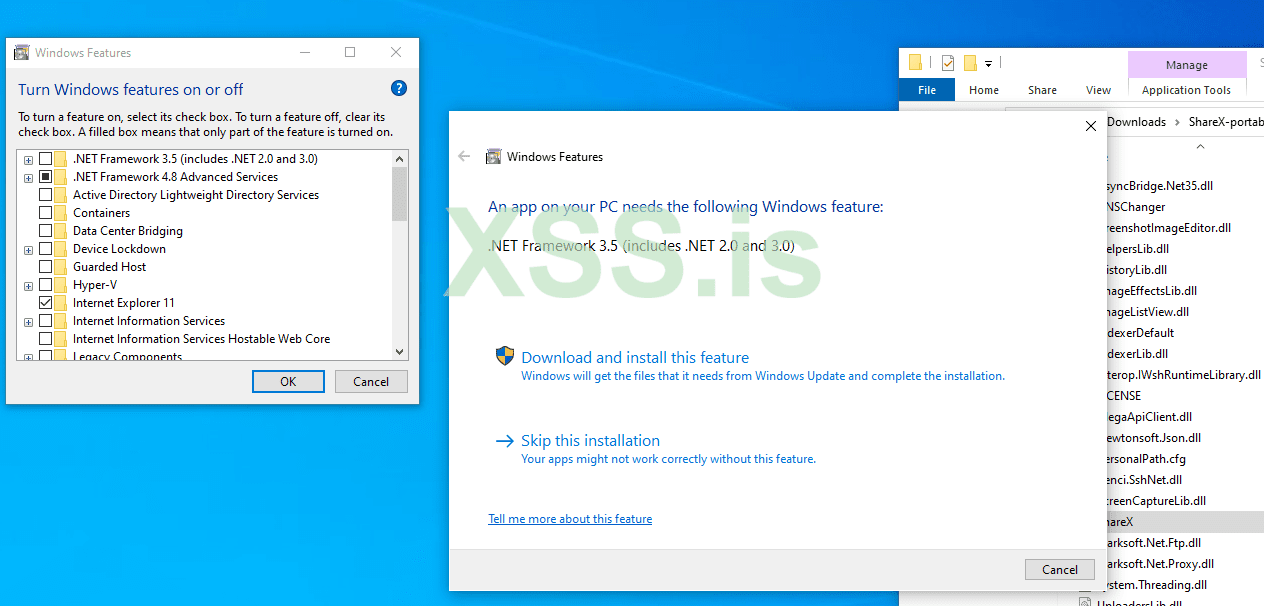
Task: Click the Windows Features title bar icon of left window
Action: (x=22, y=53)
